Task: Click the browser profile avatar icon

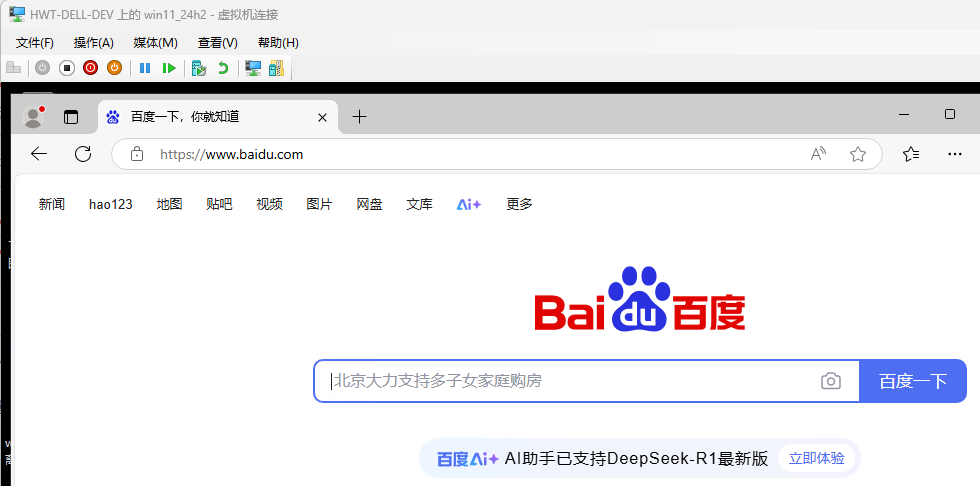Action: [x=33, y=117]
